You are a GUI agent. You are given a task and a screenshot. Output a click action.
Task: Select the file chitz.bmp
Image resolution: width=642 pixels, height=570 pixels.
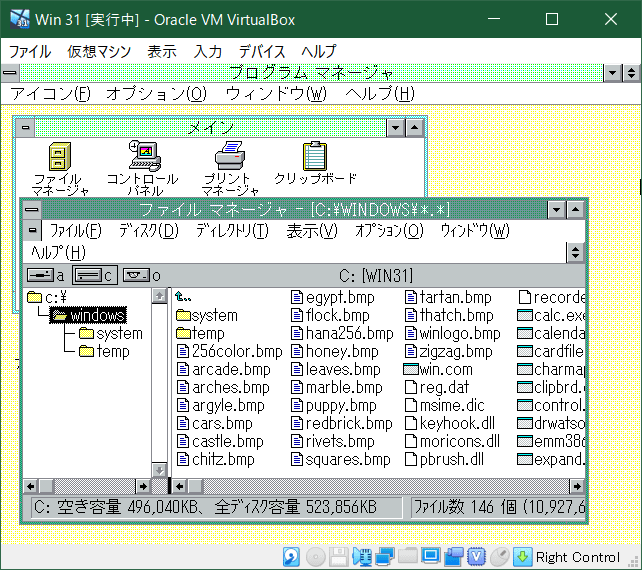[216, 459]
